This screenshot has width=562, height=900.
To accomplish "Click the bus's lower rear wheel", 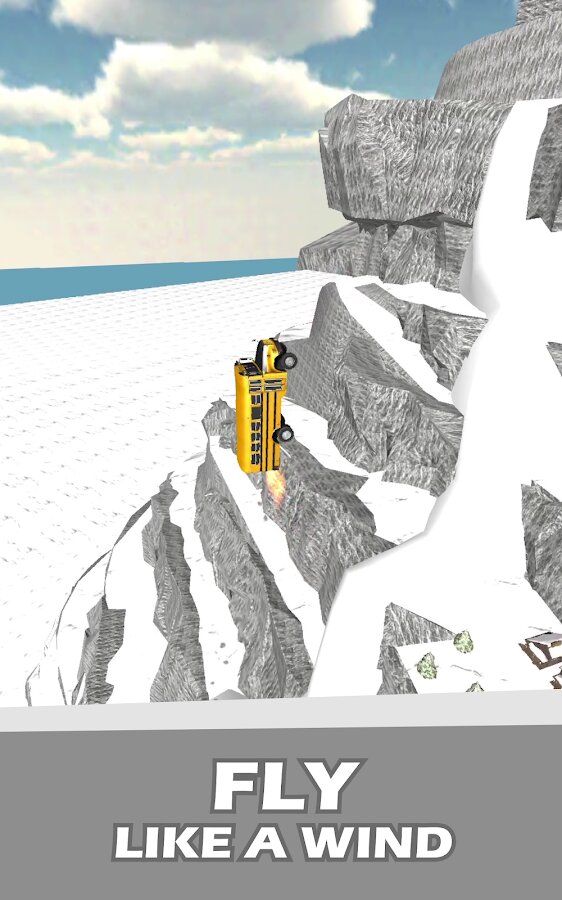I will (283, 434).
